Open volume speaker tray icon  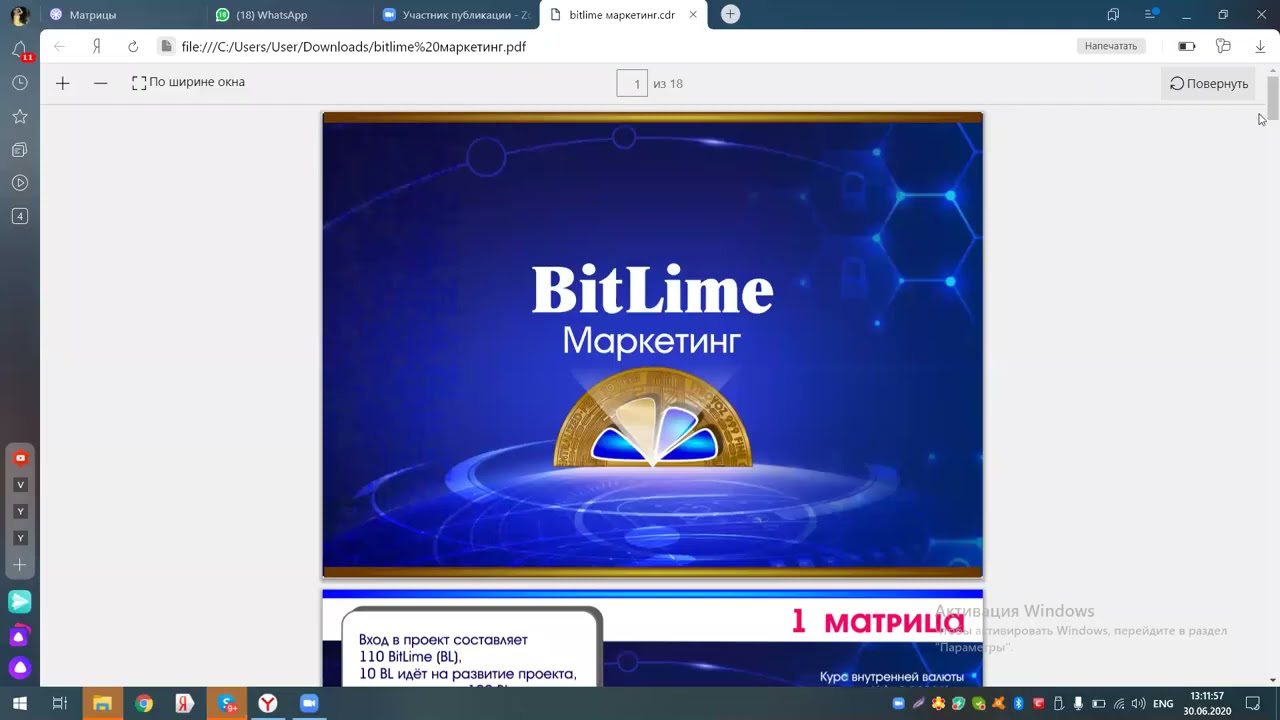1139,704
